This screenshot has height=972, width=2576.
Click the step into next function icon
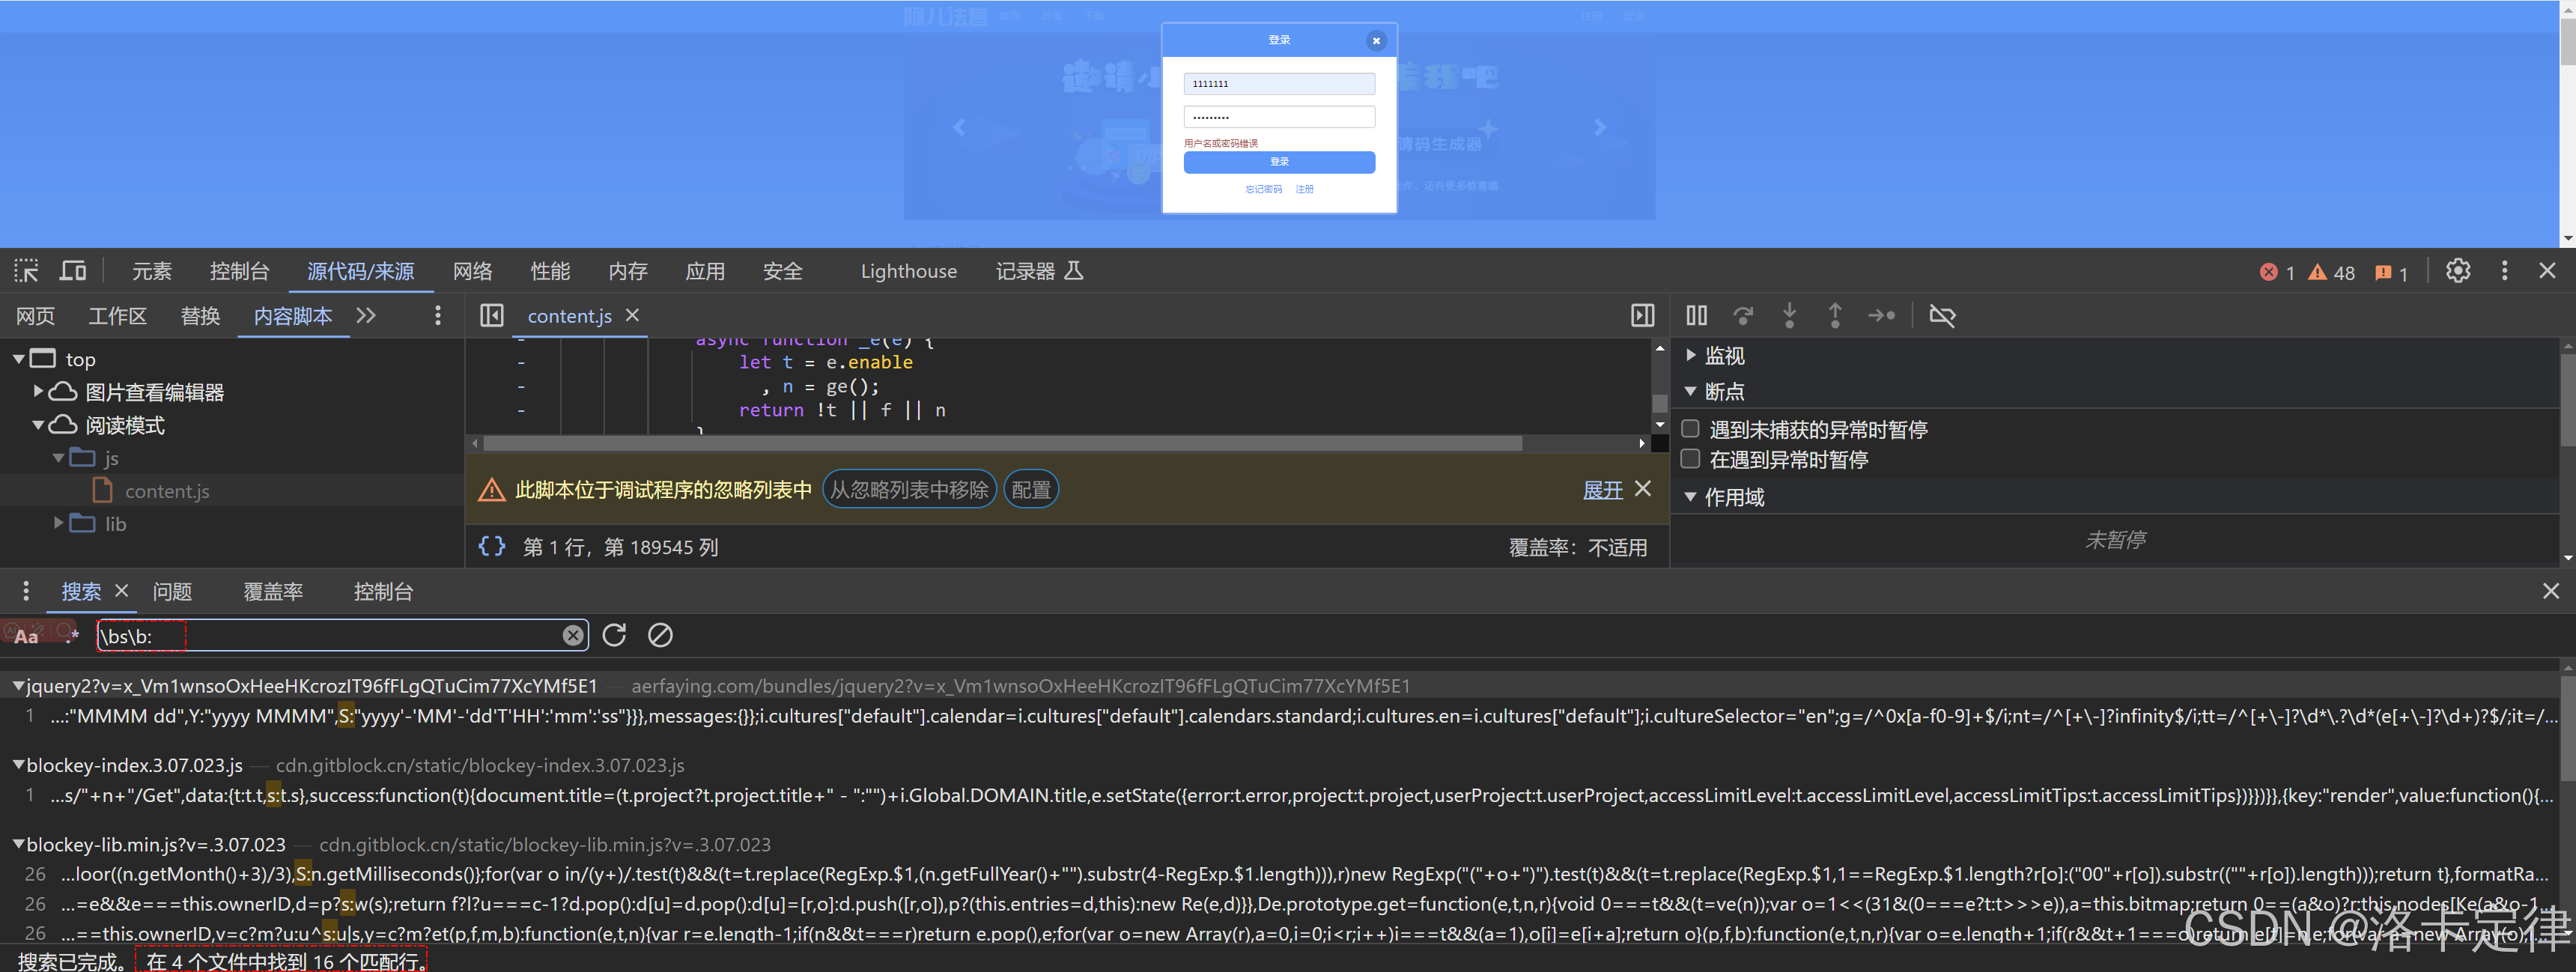(1789, 316)
